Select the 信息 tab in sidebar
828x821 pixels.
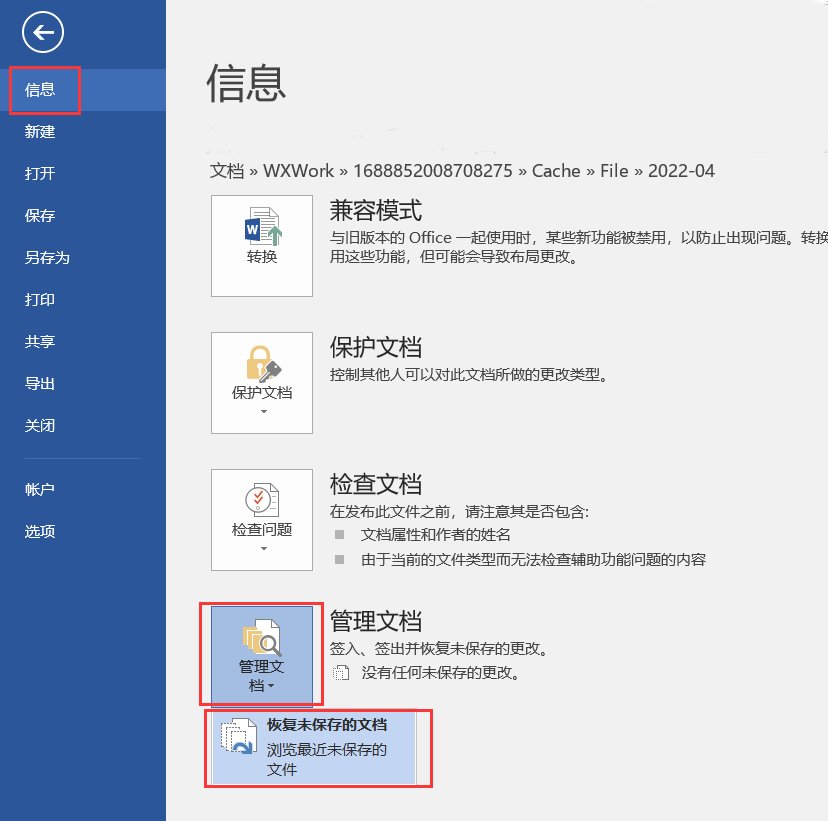83,90
